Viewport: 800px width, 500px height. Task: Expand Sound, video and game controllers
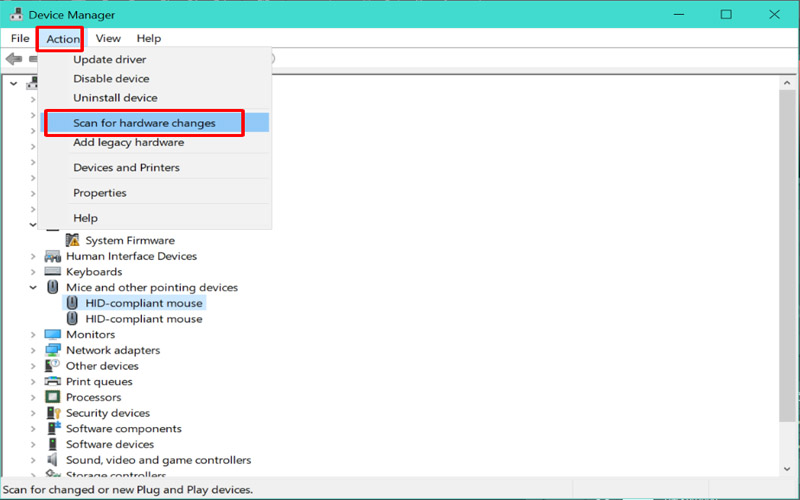pyautogui.click(x=33, y=460)
